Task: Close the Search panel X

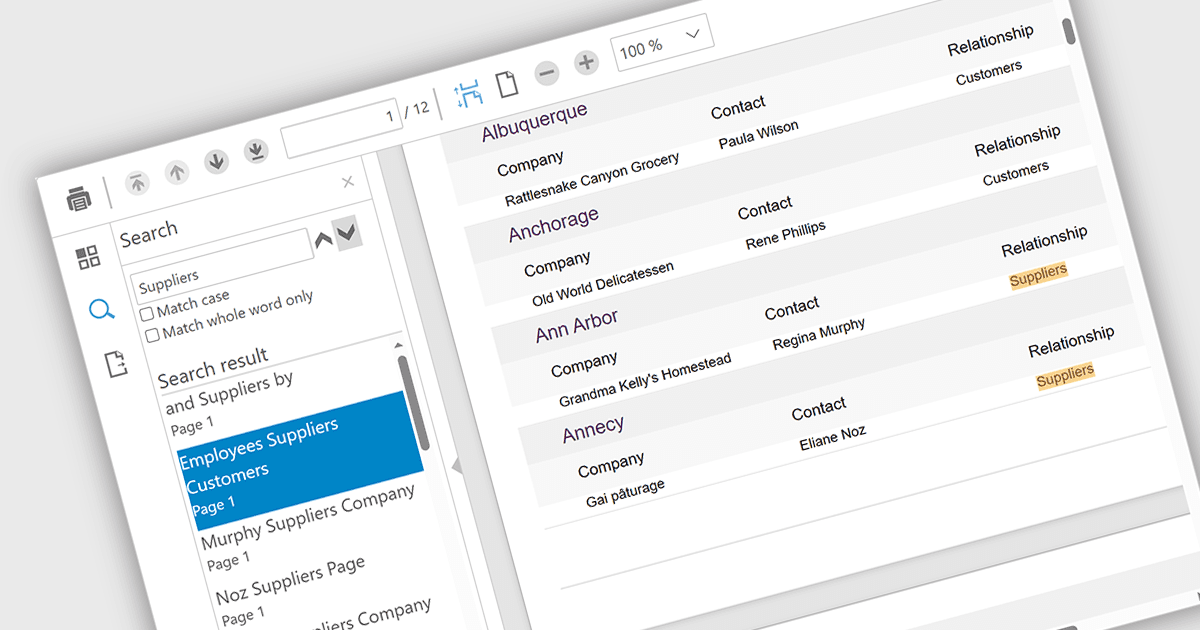Action: click(348, 182)
